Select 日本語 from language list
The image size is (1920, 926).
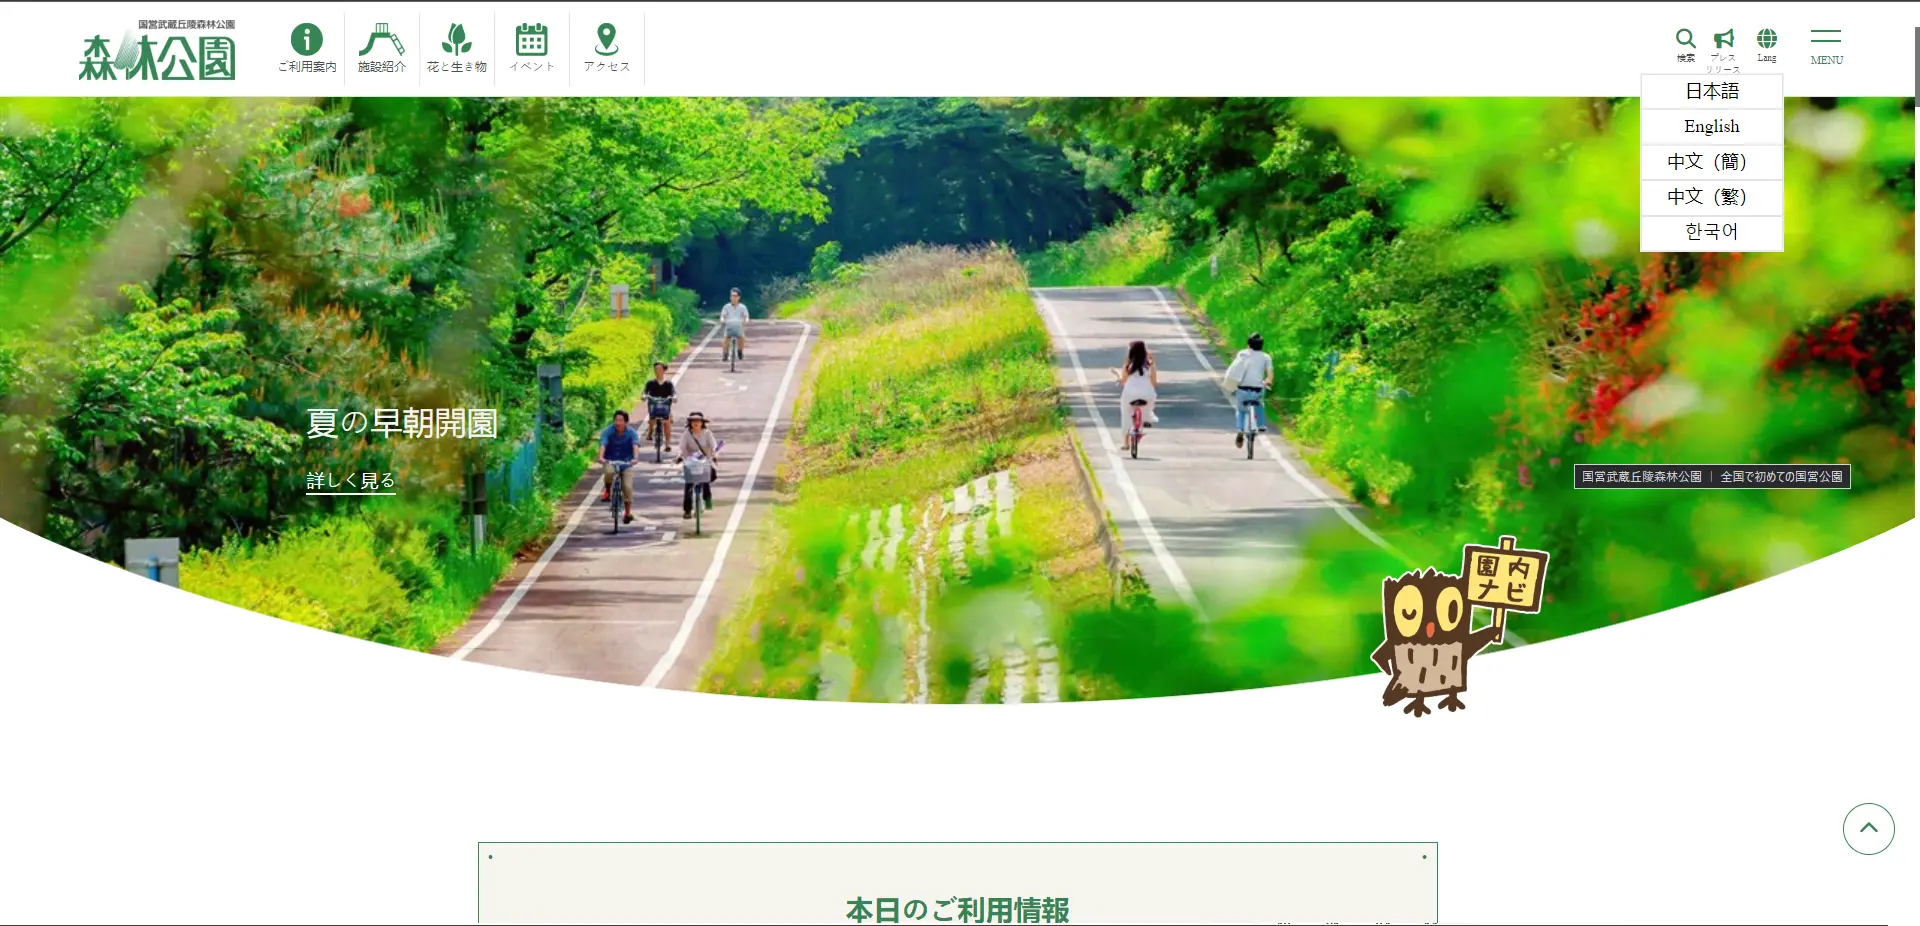1712,91
